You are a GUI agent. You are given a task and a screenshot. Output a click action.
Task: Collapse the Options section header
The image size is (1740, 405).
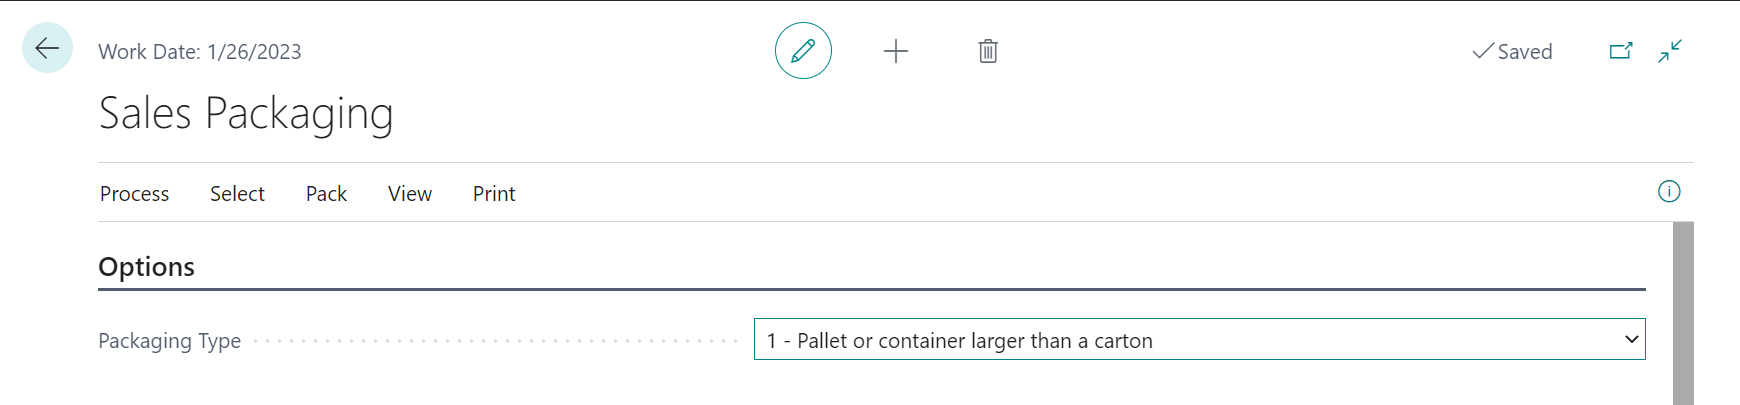coord(147,267)
